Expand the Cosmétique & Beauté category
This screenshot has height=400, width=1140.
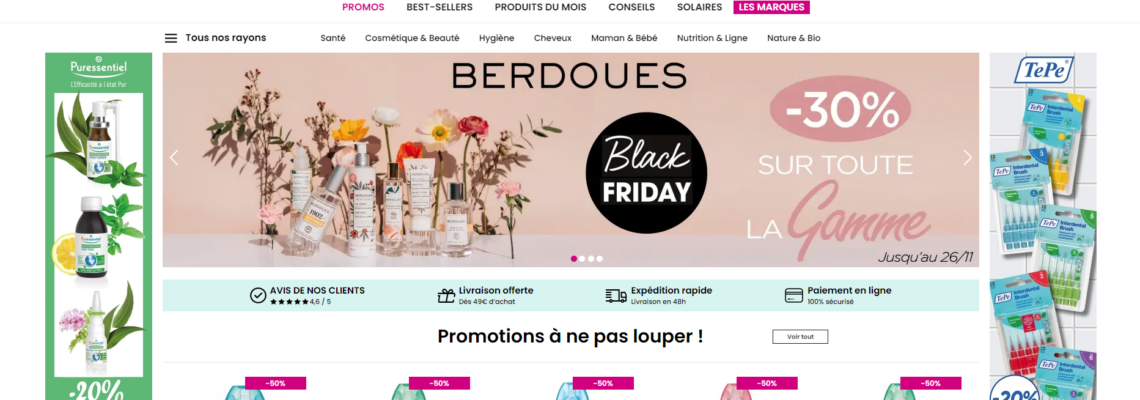click(x=412, y=38)
